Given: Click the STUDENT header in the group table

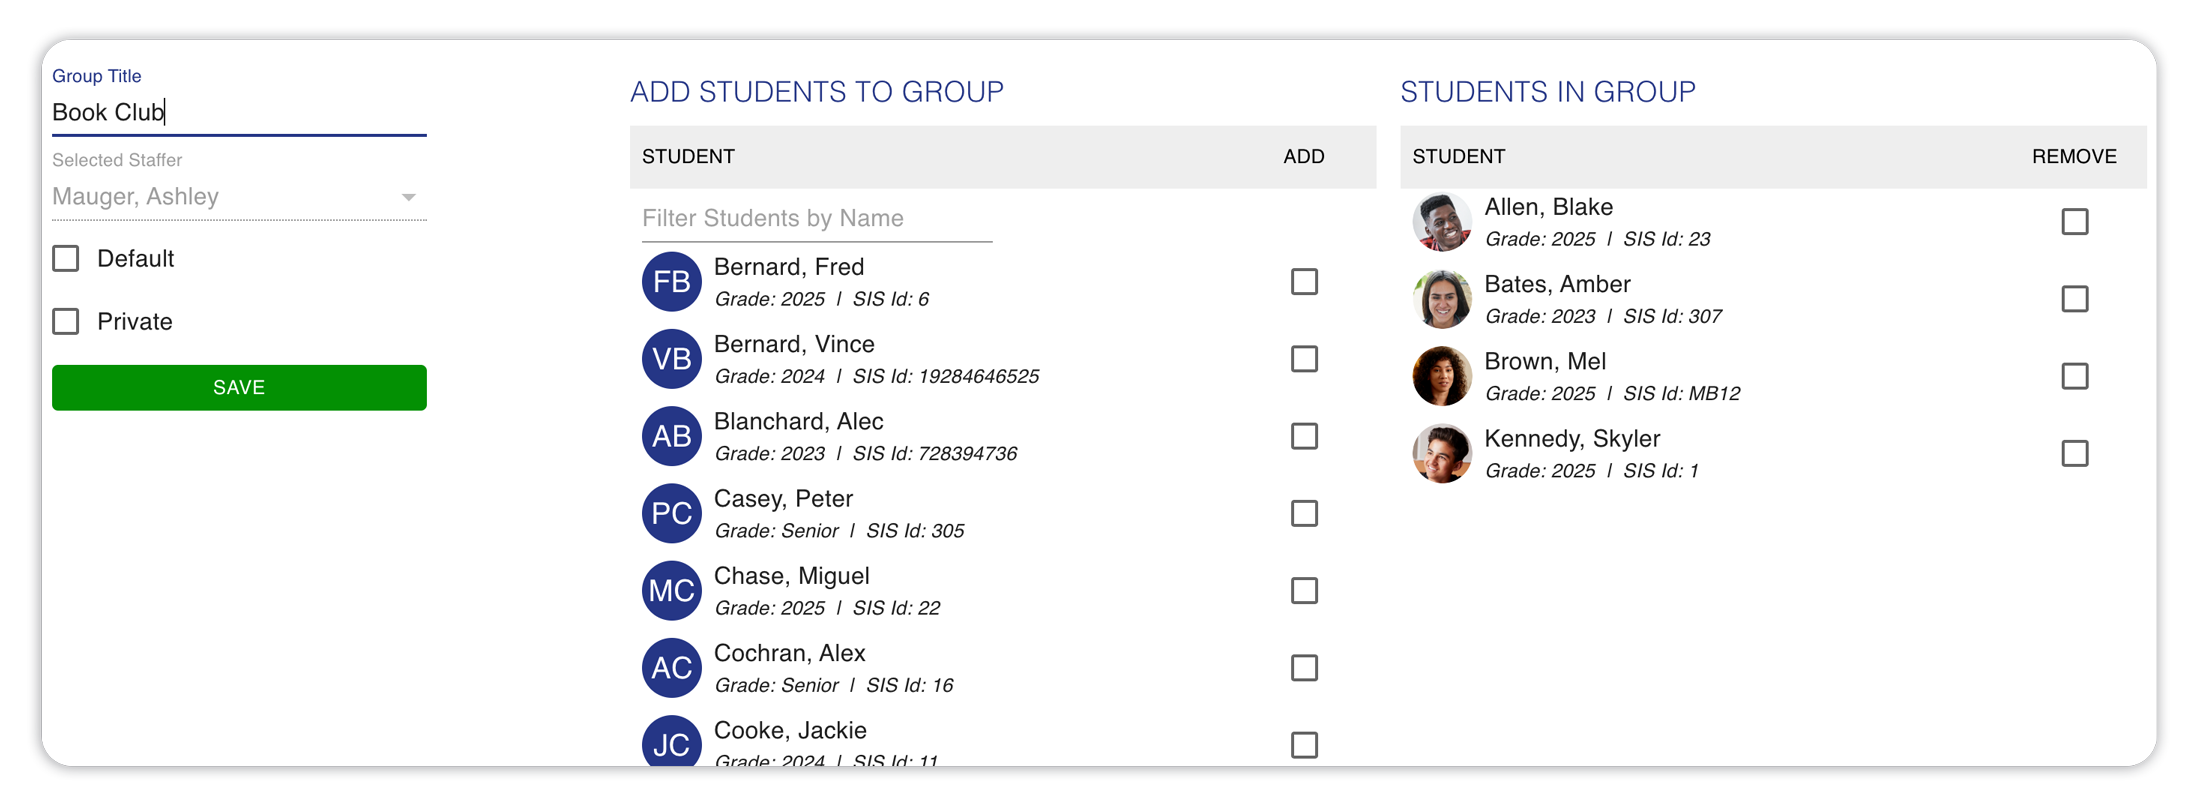Looking at the screenshot, I should 1459,157.
